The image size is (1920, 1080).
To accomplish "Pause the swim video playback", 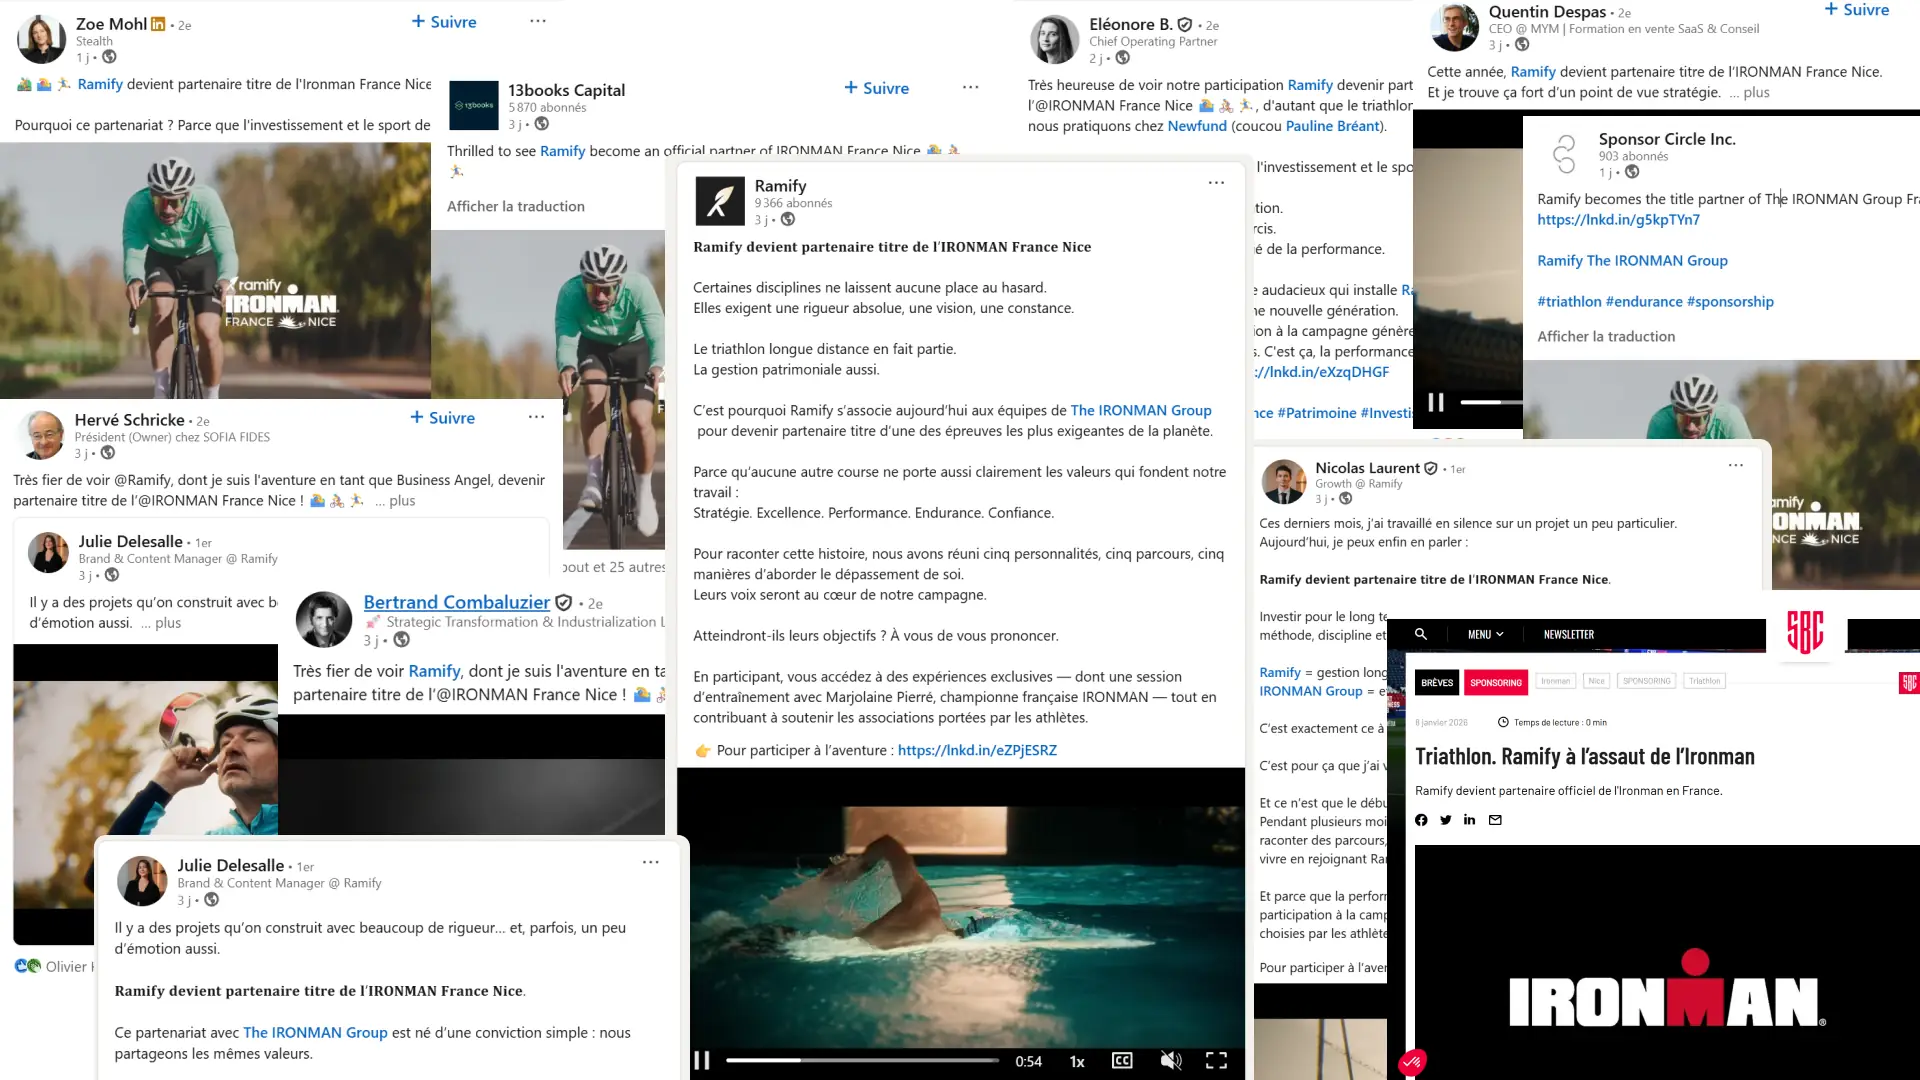I will [x=701, y=1060].
